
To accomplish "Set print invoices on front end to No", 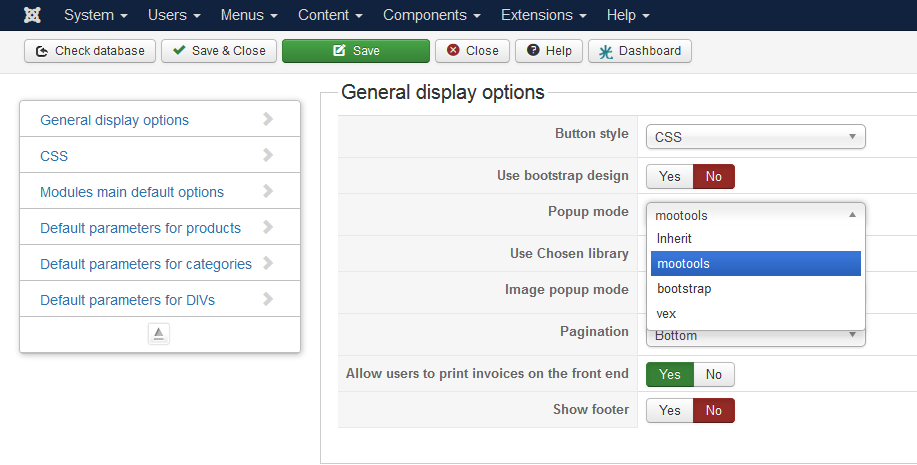I will (x=714, y=375).
